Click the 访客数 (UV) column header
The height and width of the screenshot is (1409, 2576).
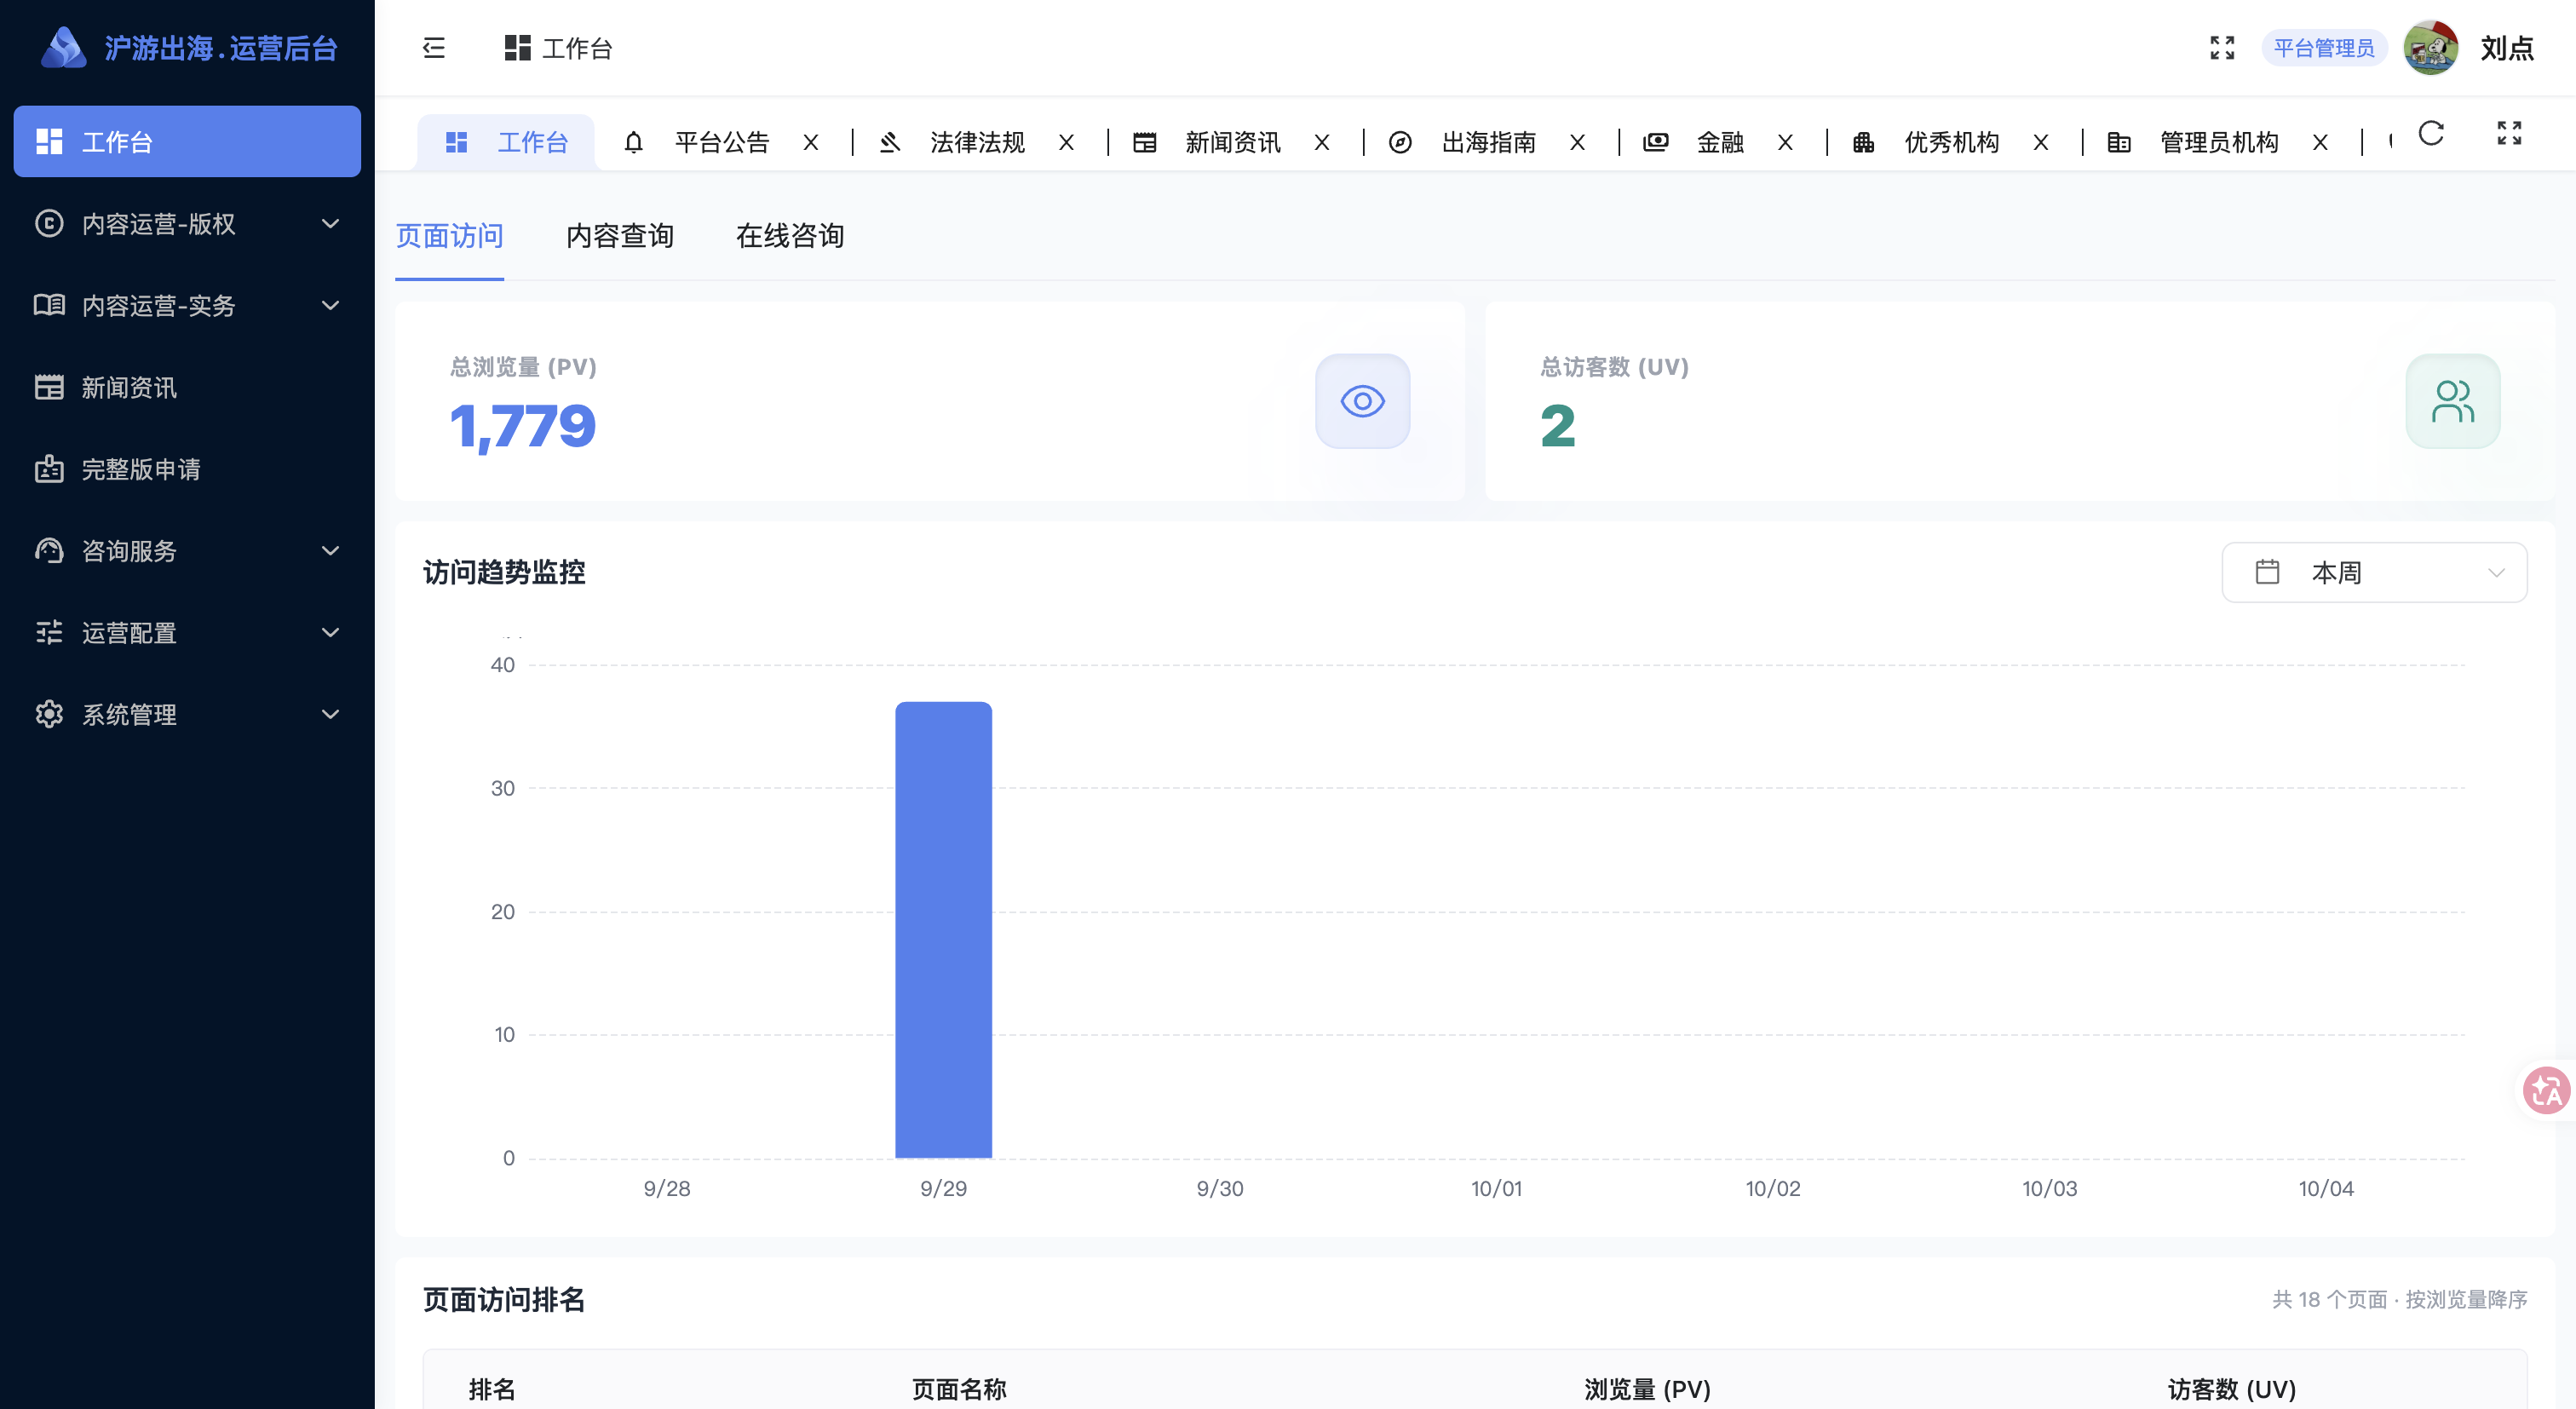pyautogui.click(x=2231, y=1389)
